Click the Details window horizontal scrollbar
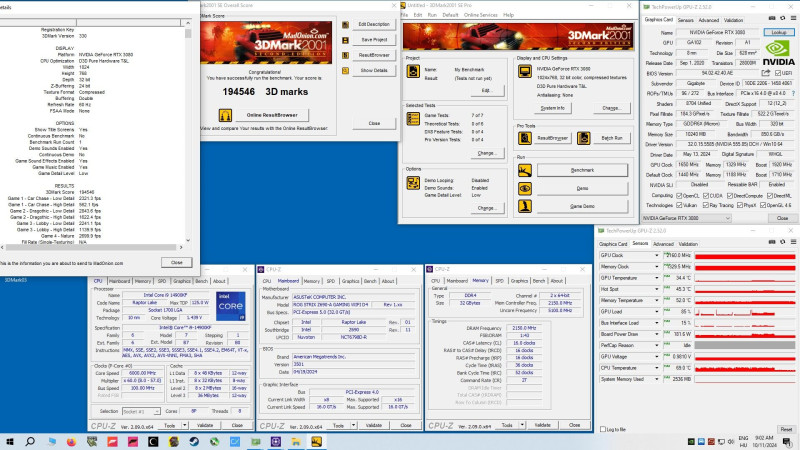The width and height of the screenshot is (800, 450). coord(90,247)
